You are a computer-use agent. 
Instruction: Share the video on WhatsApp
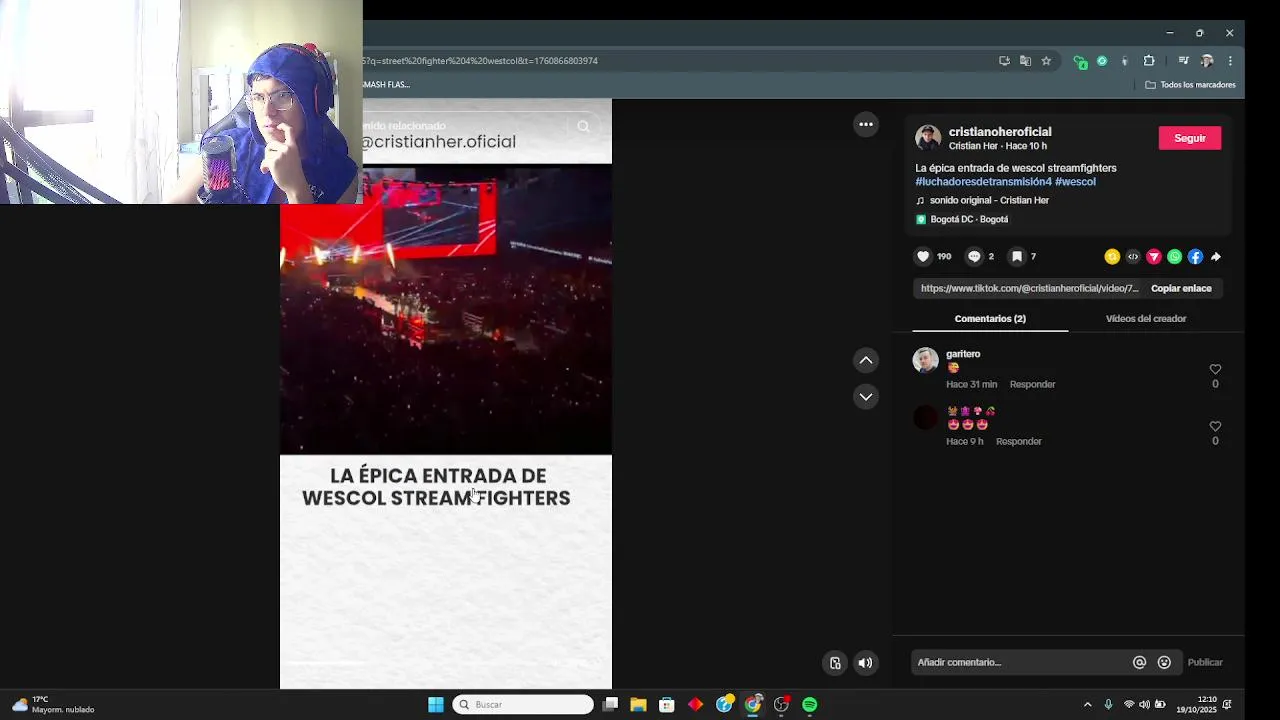click(1175, 257)
